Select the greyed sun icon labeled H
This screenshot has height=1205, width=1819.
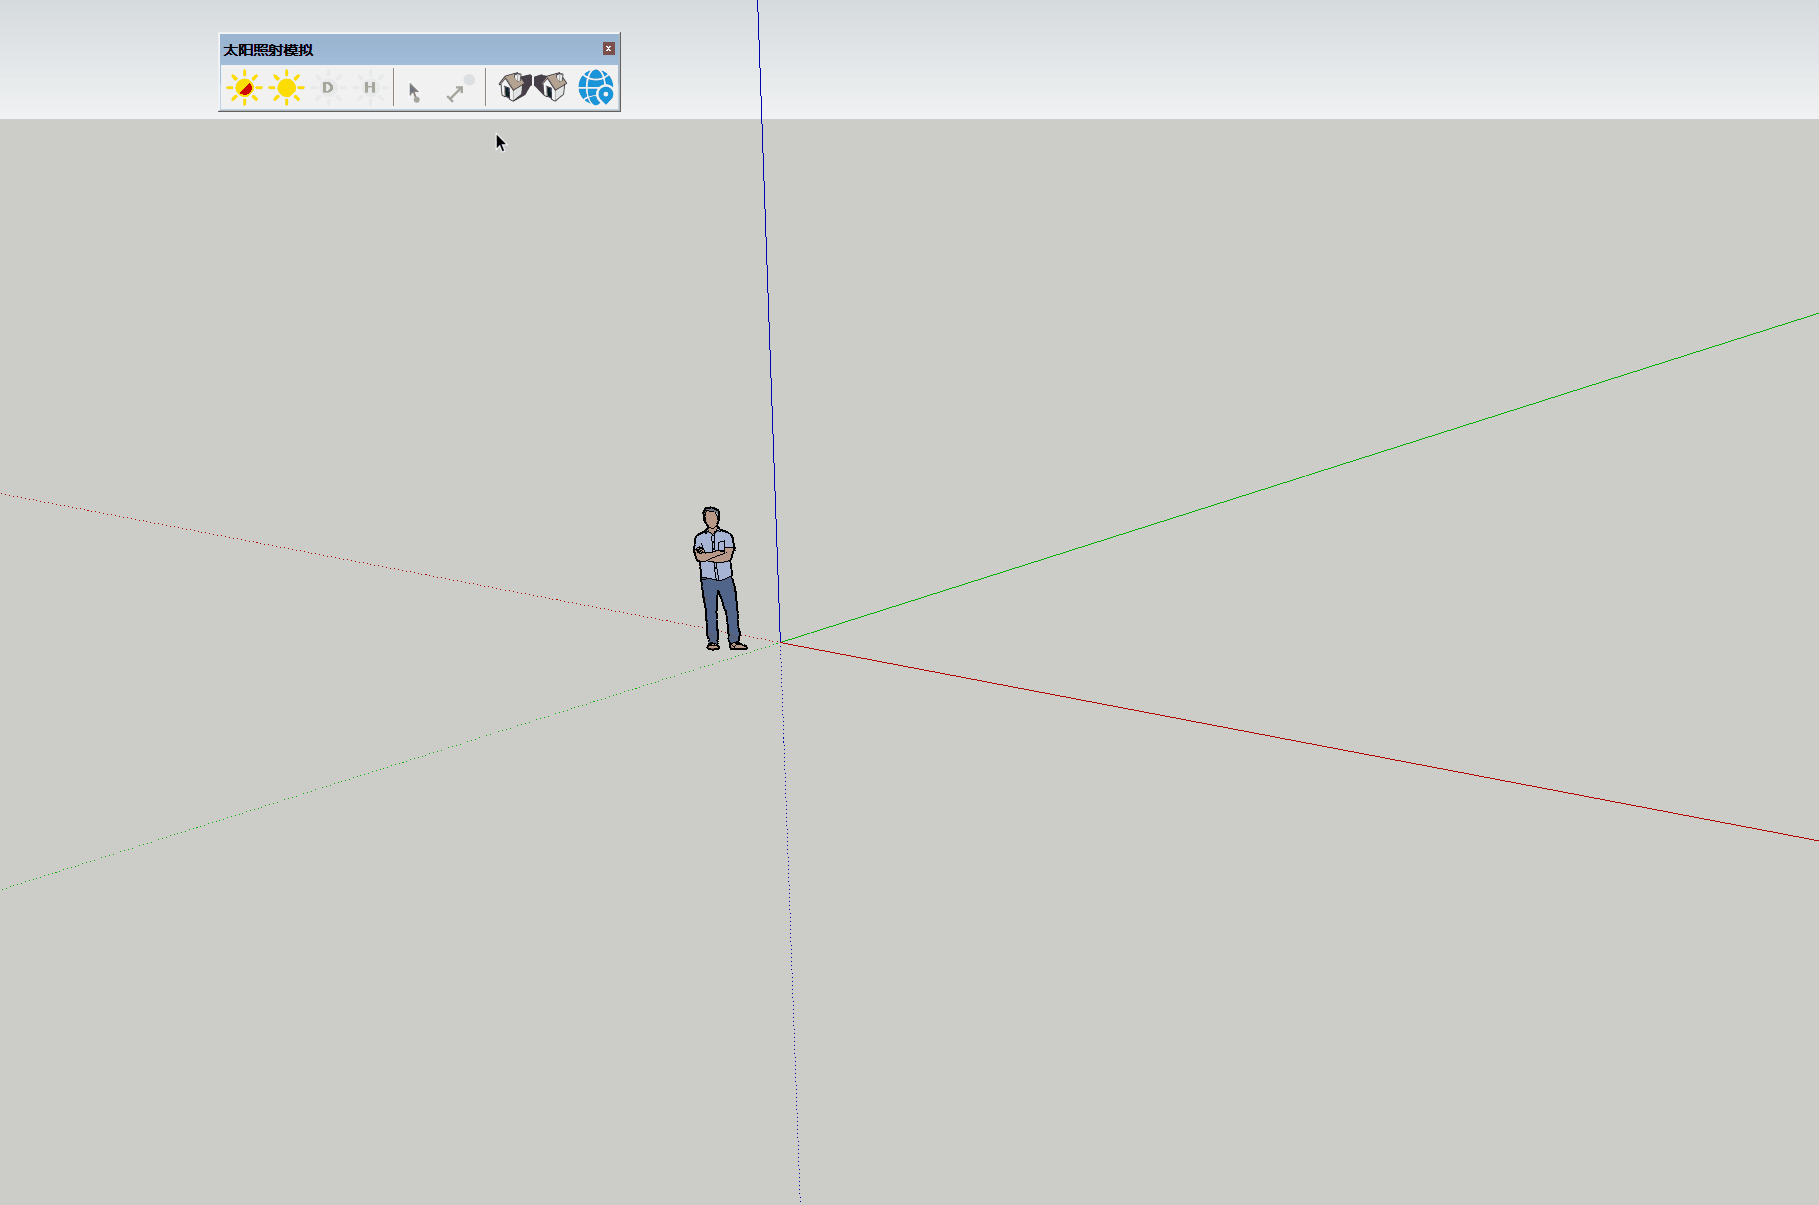pyautogui.click(x=370, y=88)
